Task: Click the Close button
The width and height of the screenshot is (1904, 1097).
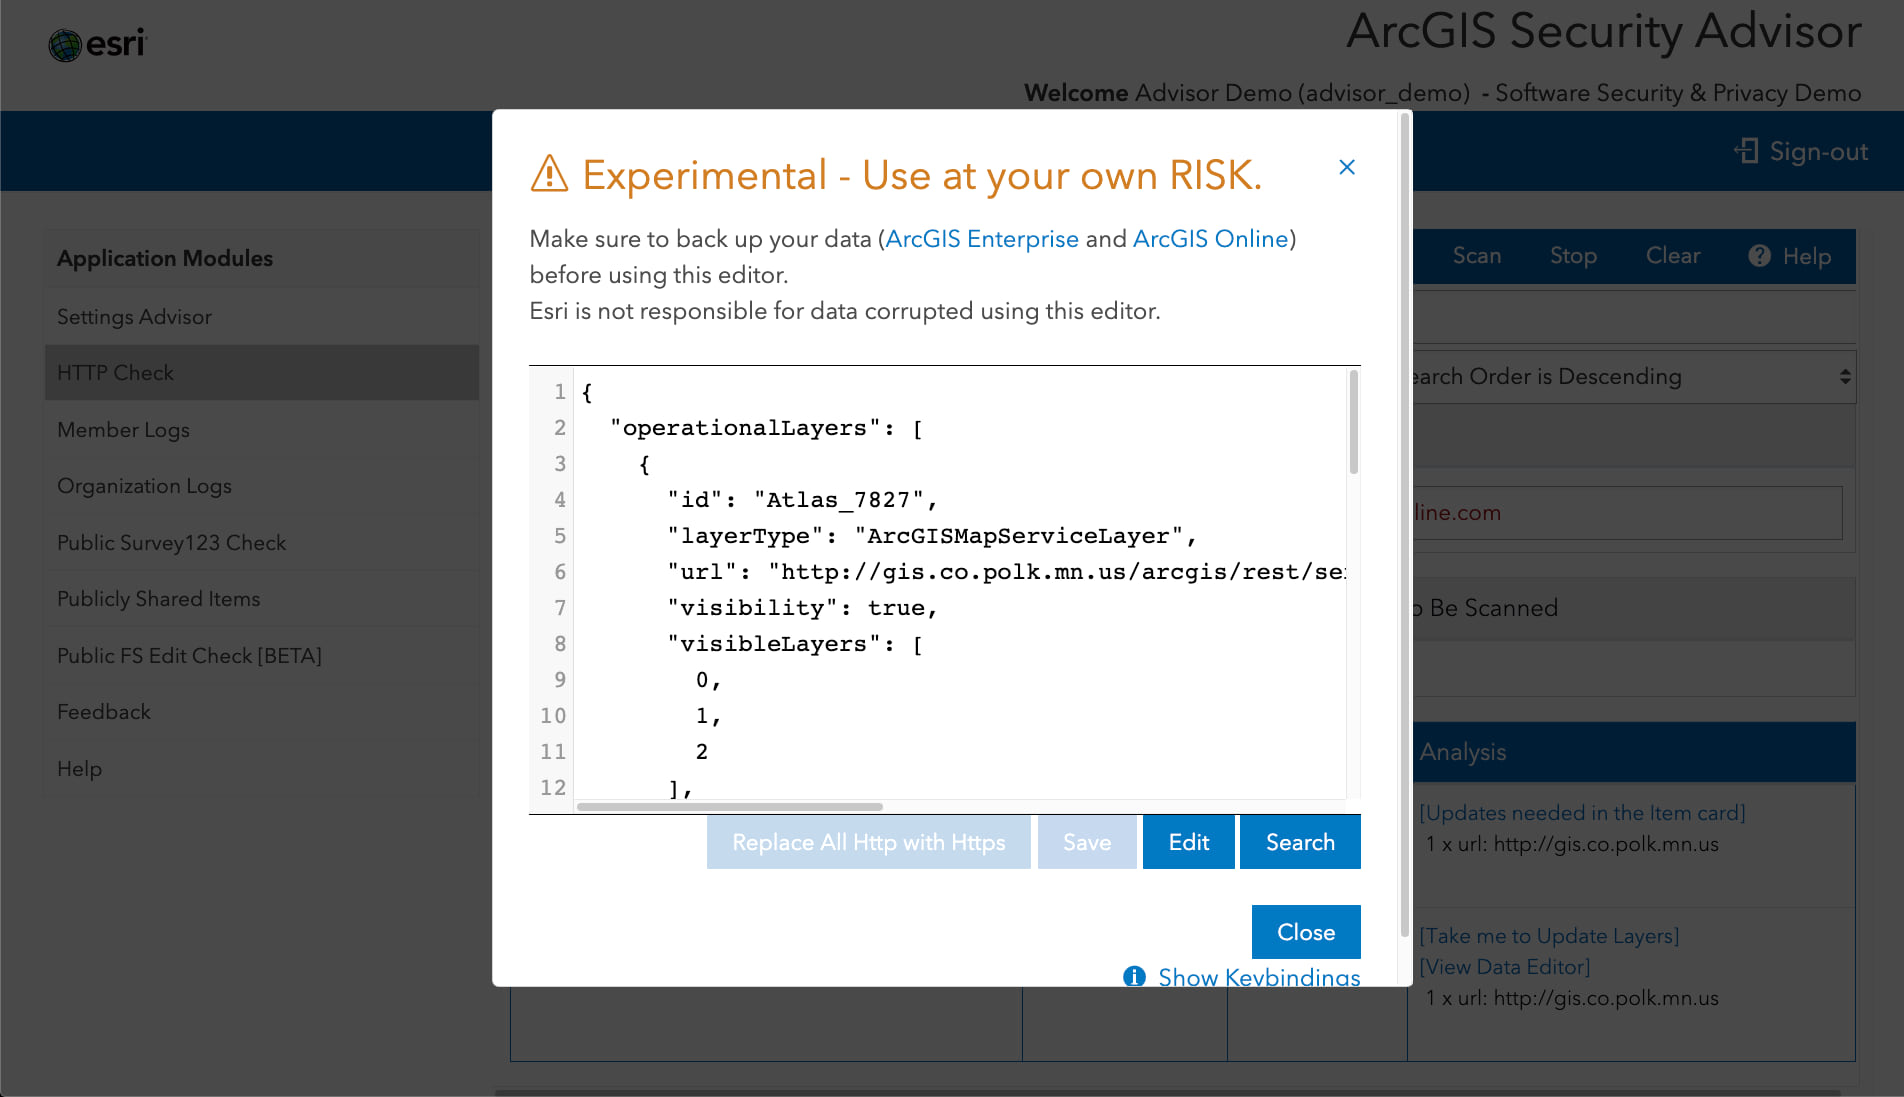Action: [x=1306, y=932]
